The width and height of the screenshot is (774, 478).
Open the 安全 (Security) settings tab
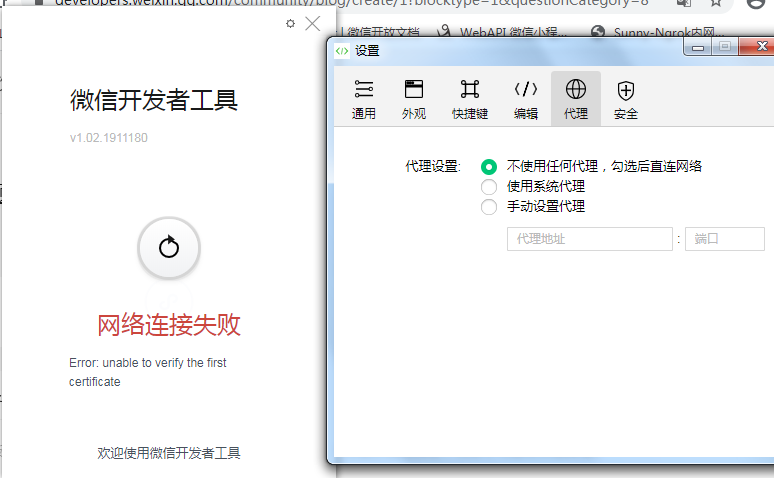pyautogui.click(x=625, y=99)
